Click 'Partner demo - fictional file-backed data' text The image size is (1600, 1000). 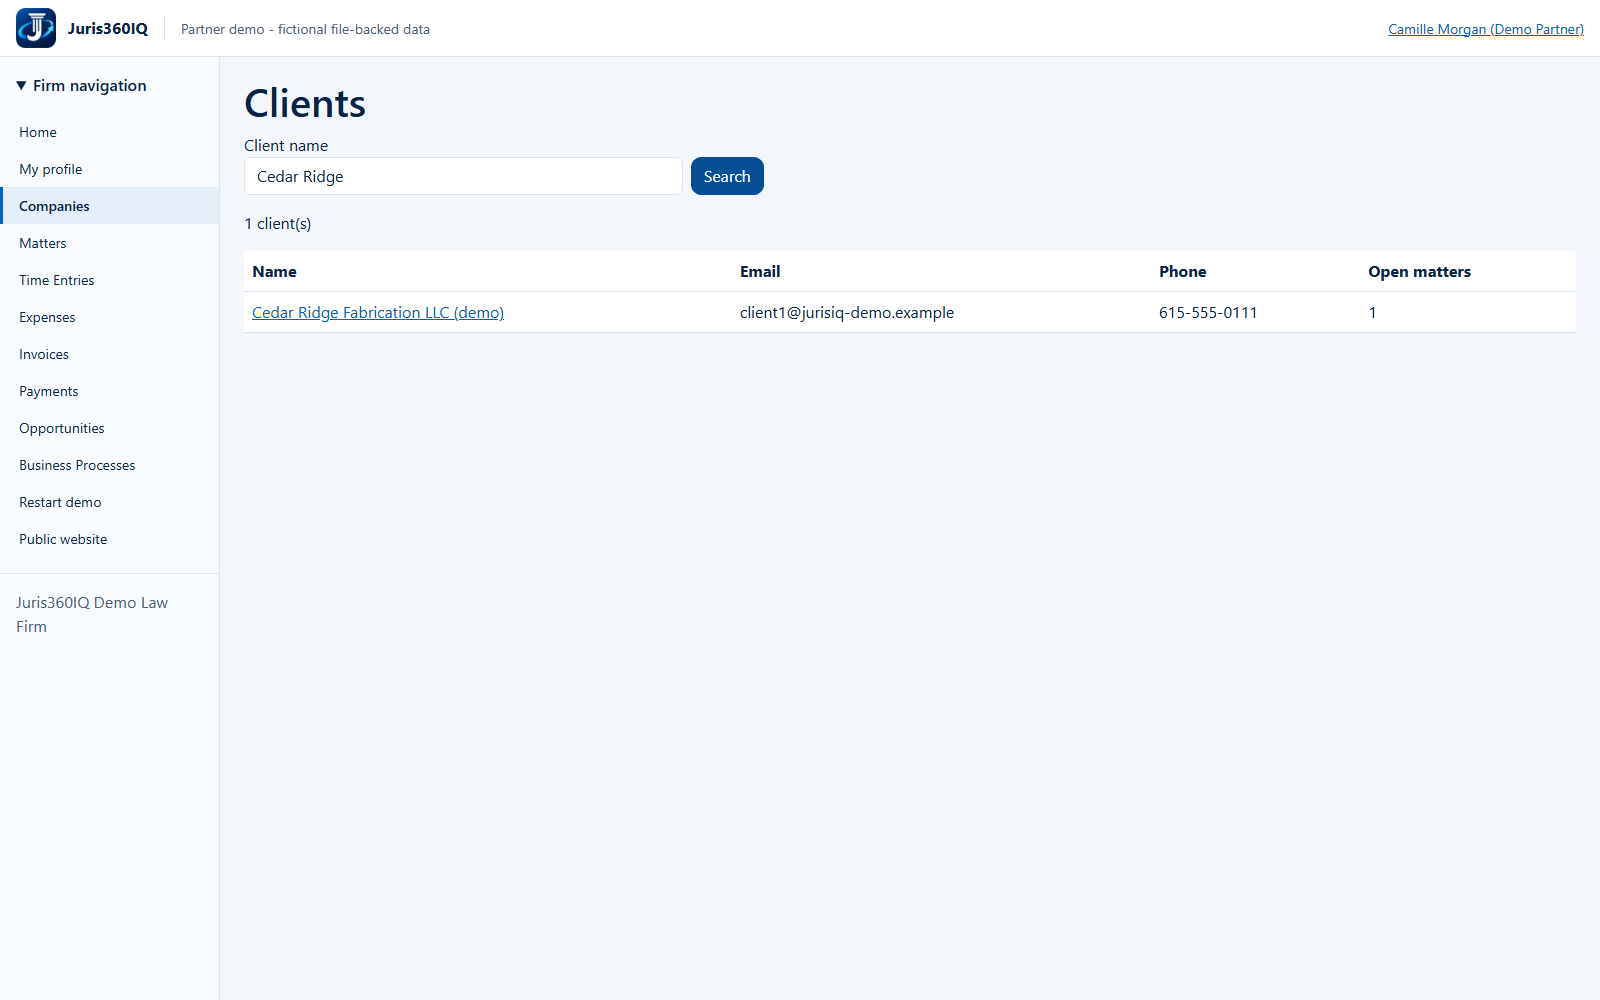point(305,29)
